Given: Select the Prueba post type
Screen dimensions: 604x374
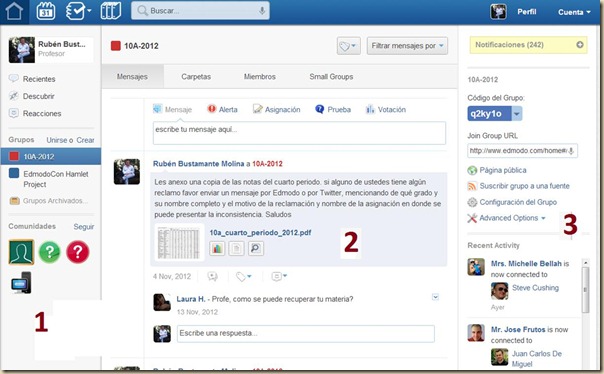Looking at the screenshot, I should coord(333,109).
